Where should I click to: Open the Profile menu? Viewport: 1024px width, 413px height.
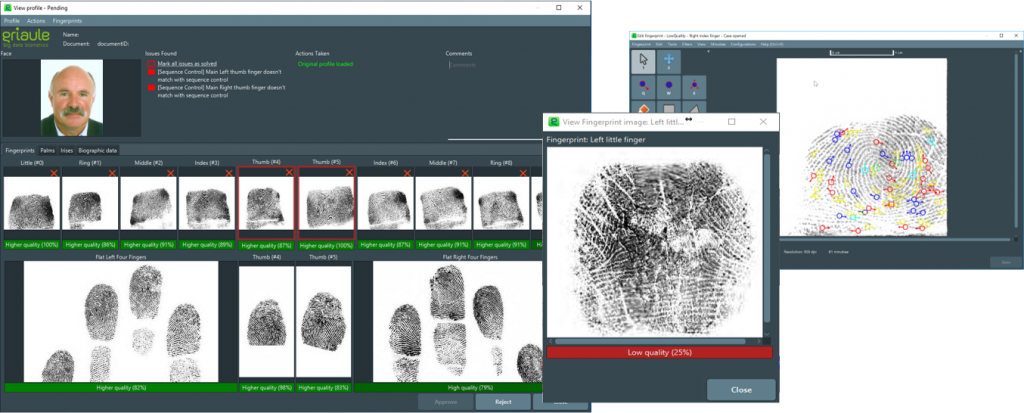click(x=12, y=21)
